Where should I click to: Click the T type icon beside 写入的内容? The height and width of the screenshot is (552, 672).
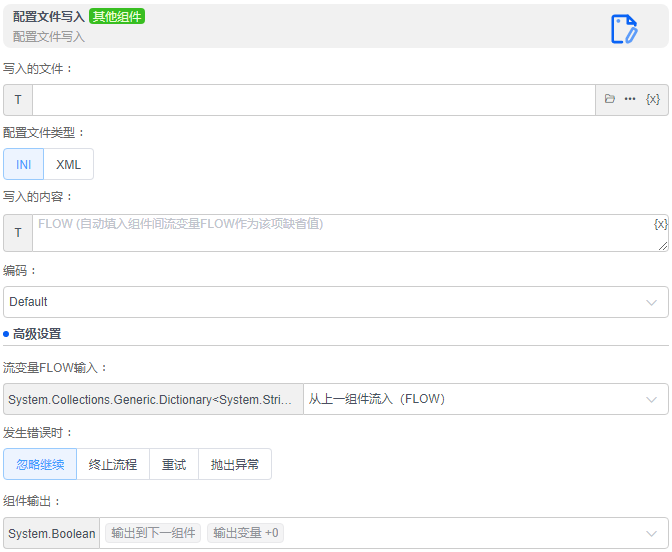18,233
